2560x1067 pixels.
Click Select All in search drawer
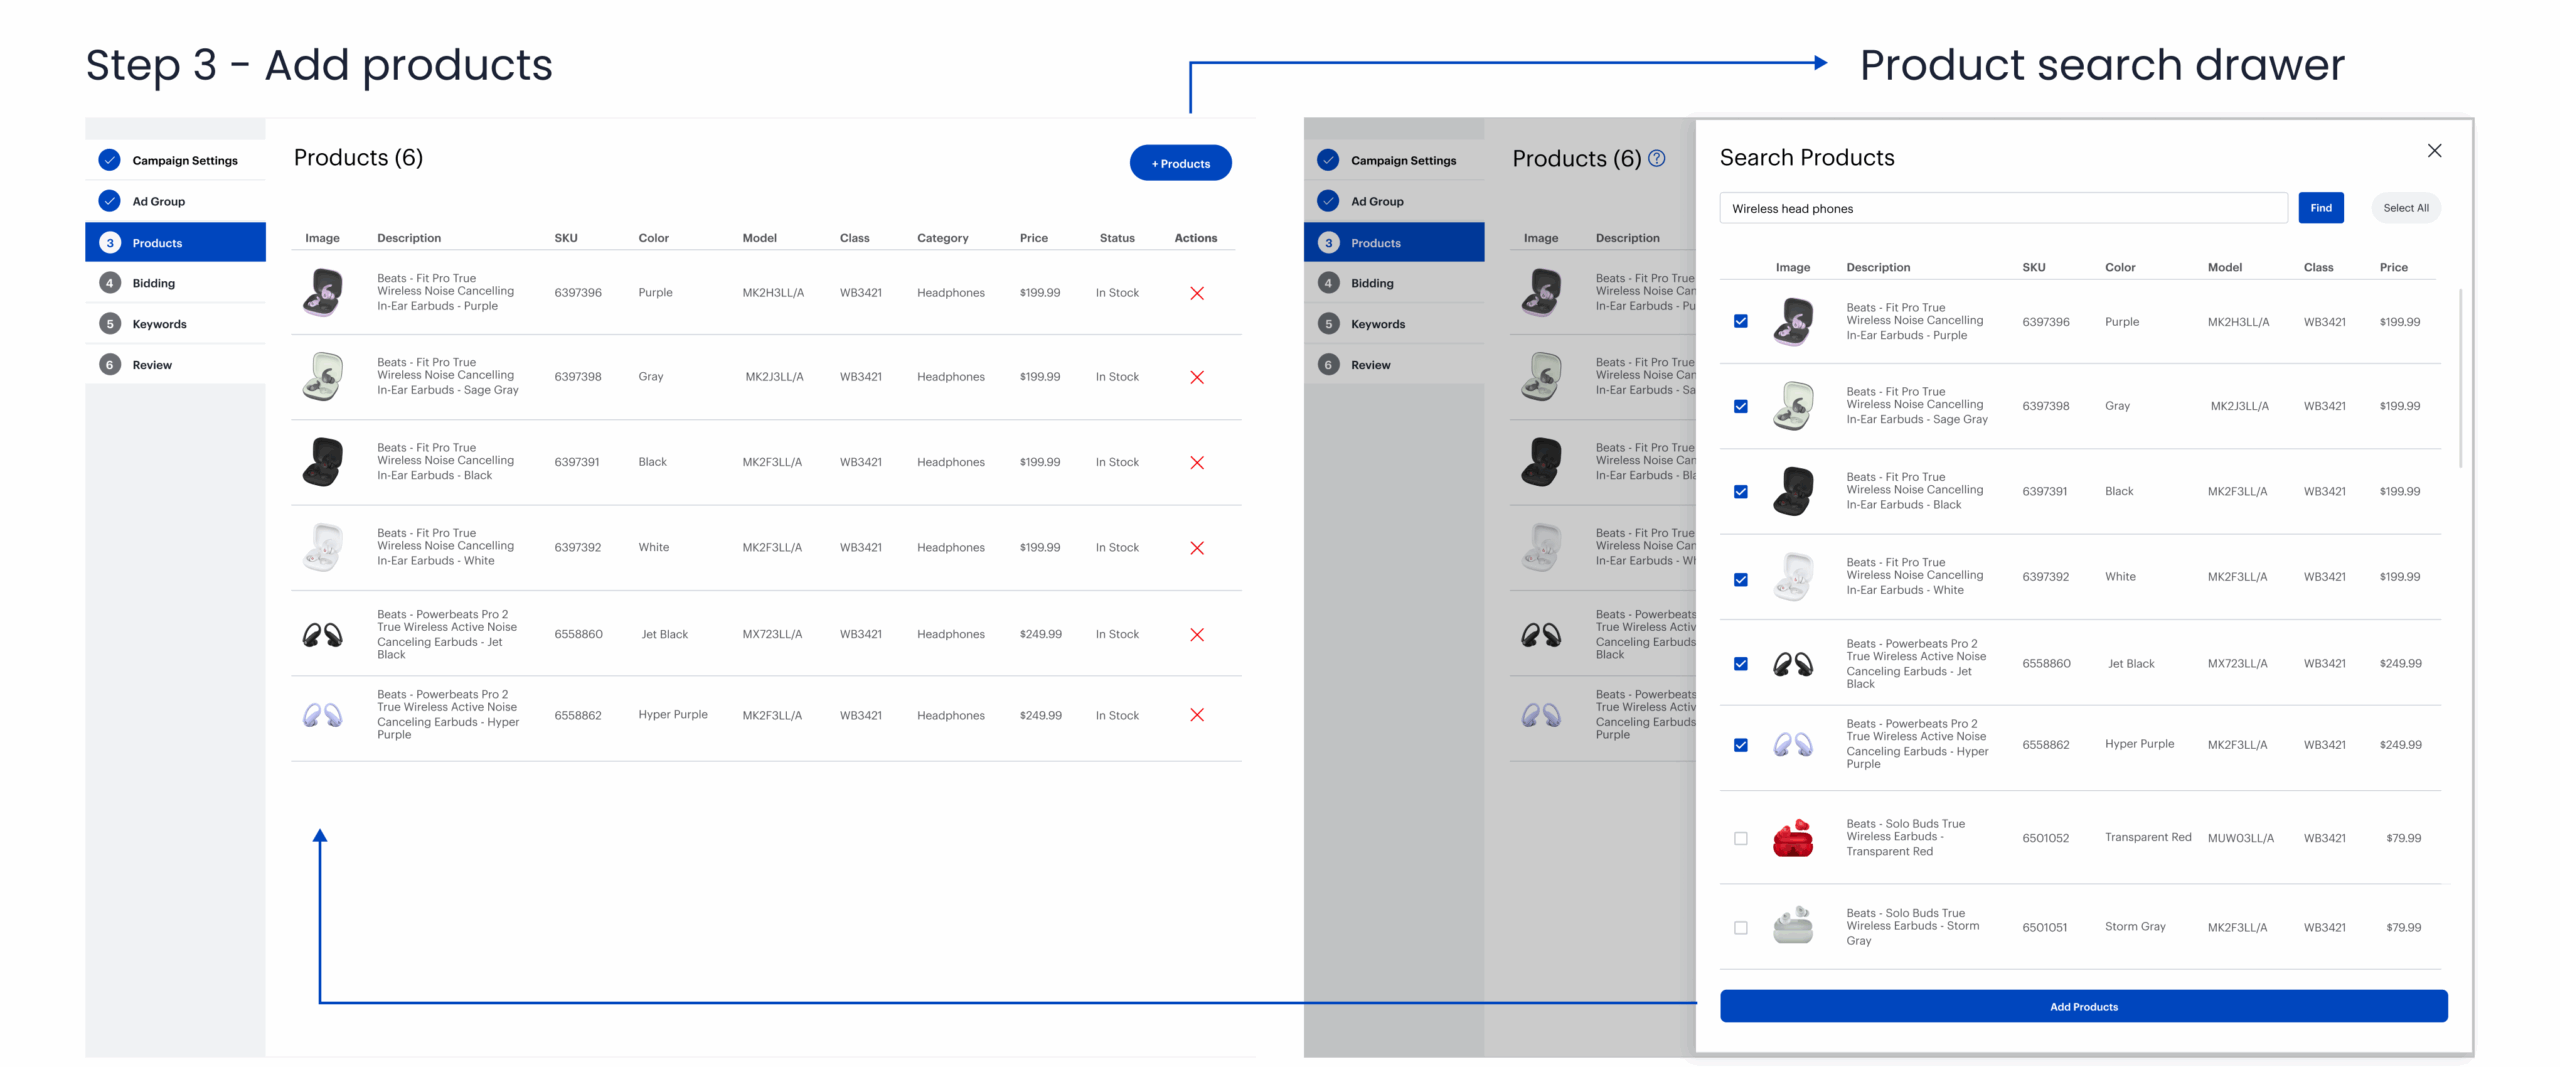2405,208
